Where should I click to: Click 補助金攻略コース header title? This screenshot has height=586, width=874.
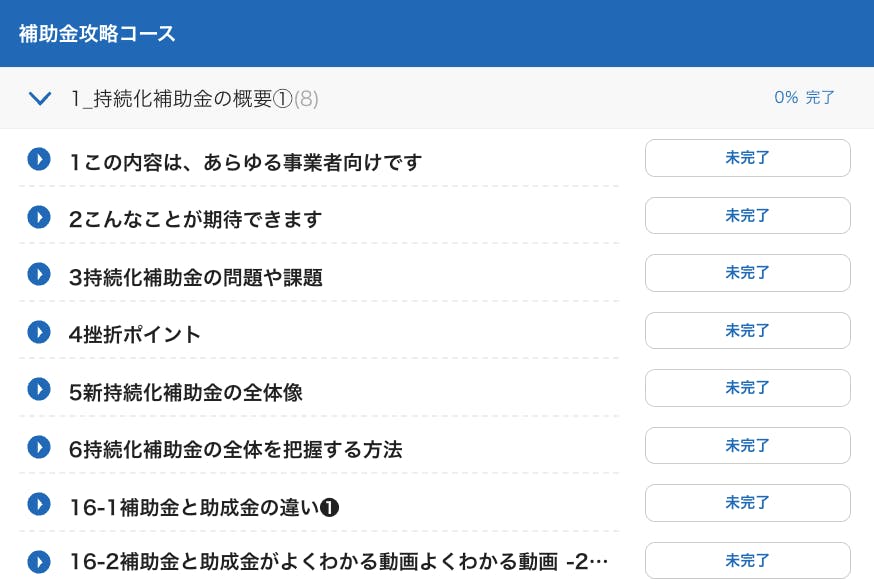pyautogui.click(x=97, y=34)
